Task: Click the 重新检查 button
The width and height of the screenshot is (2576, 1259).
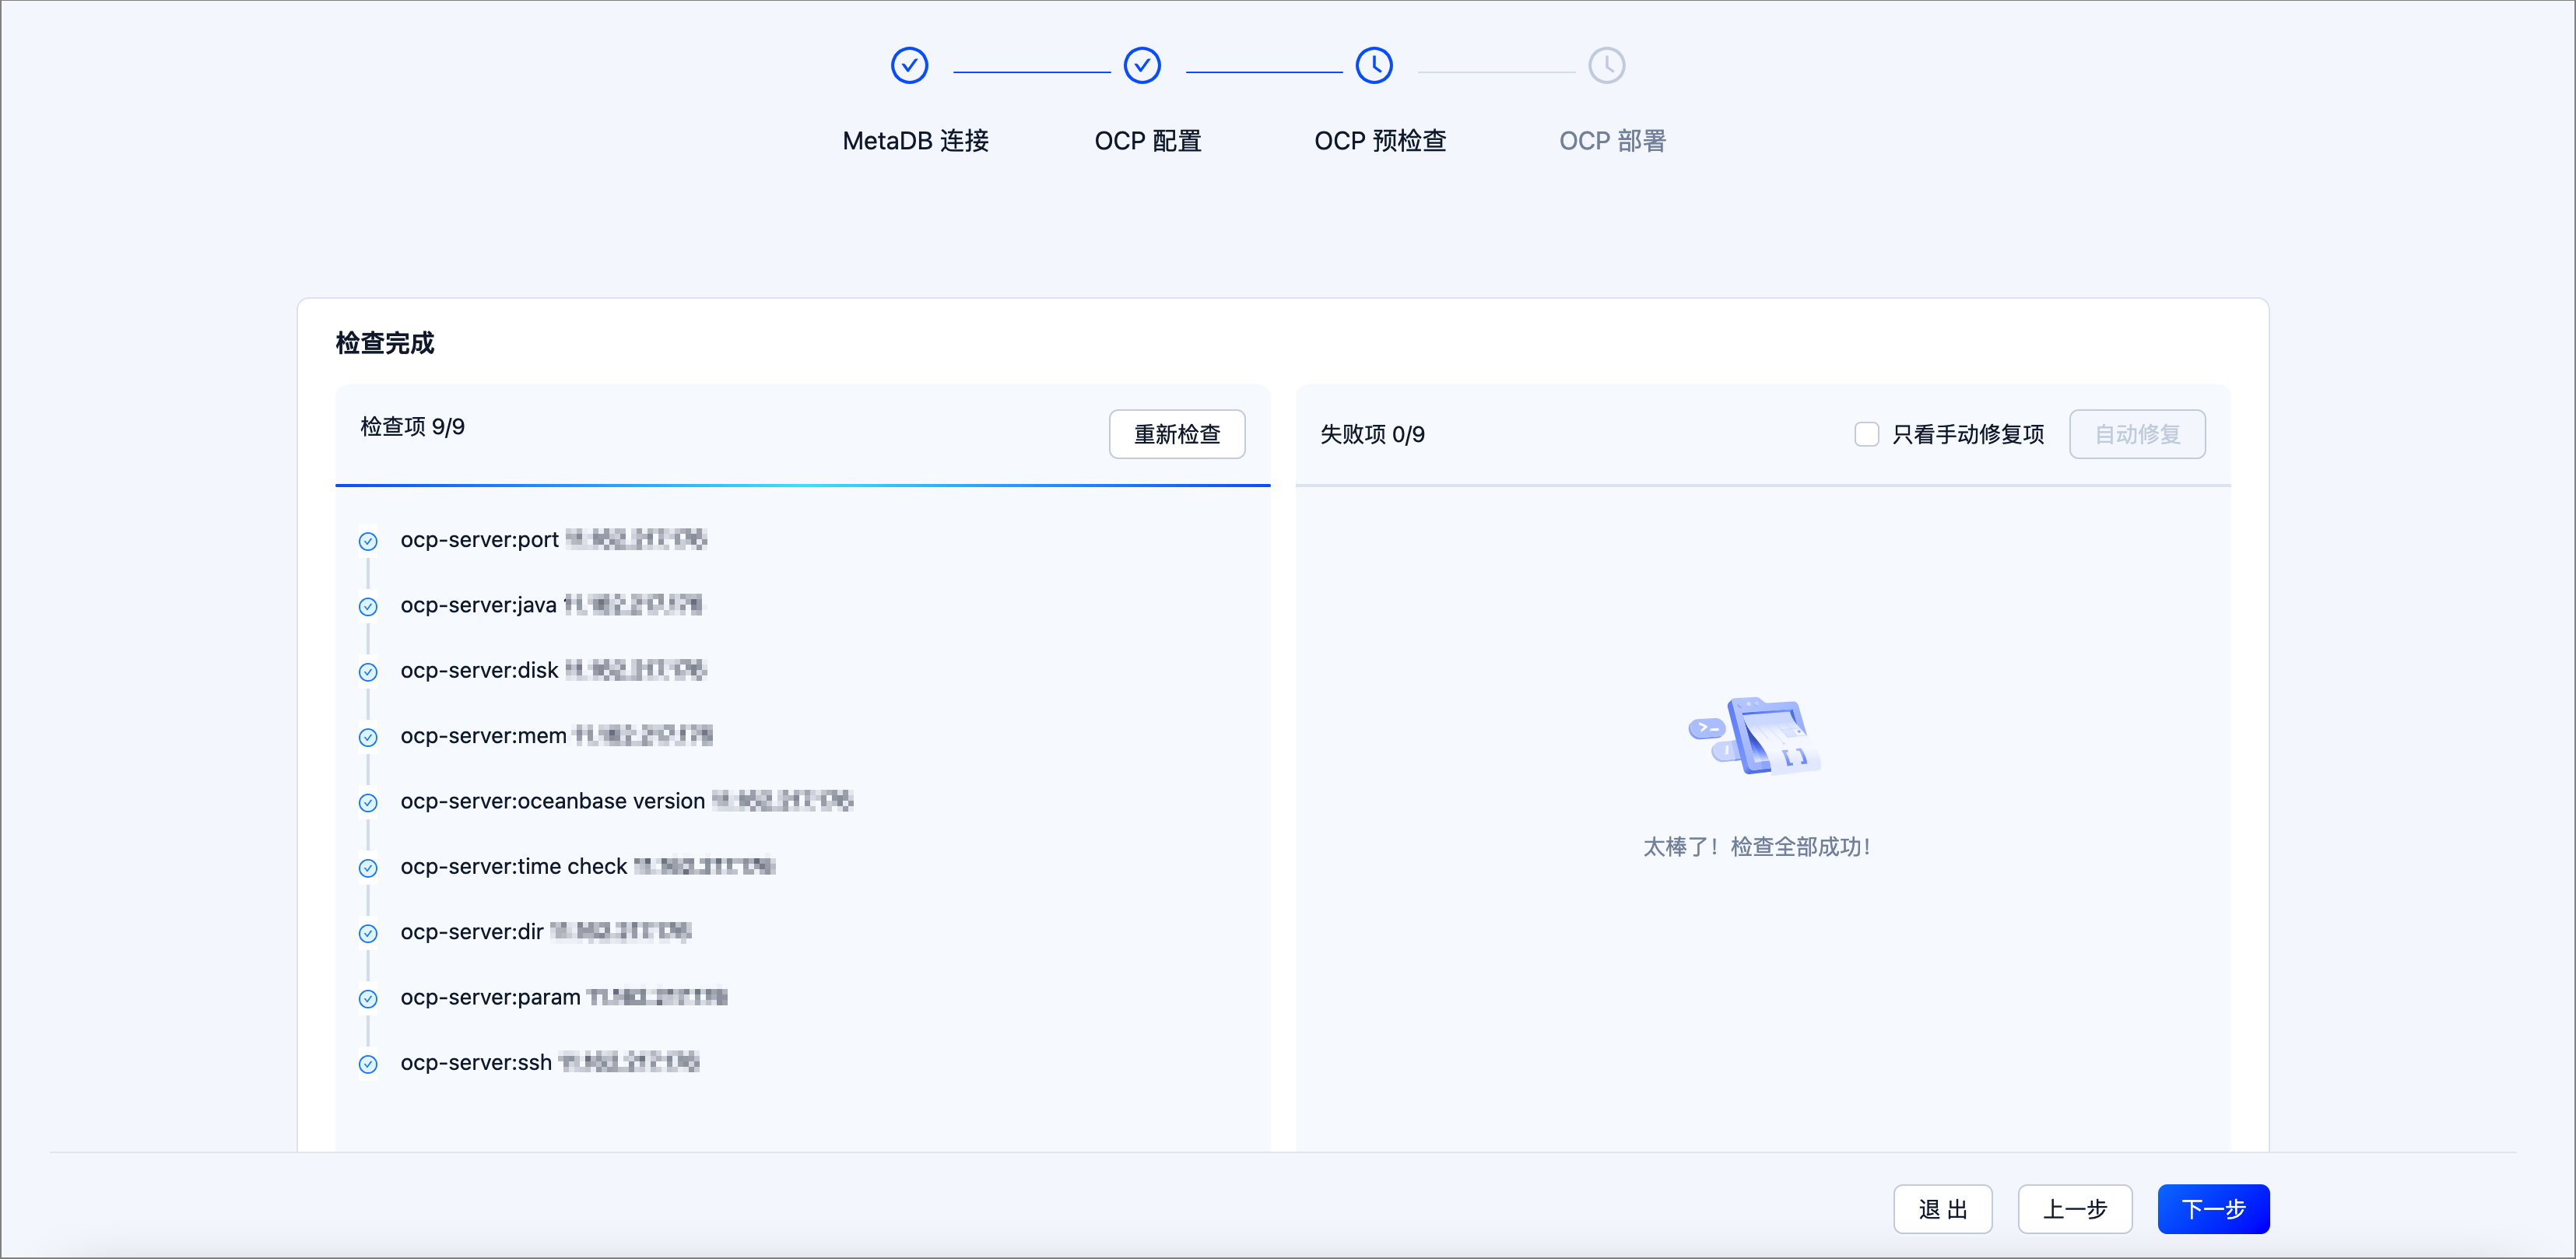Action: [x=1177, y=434]
